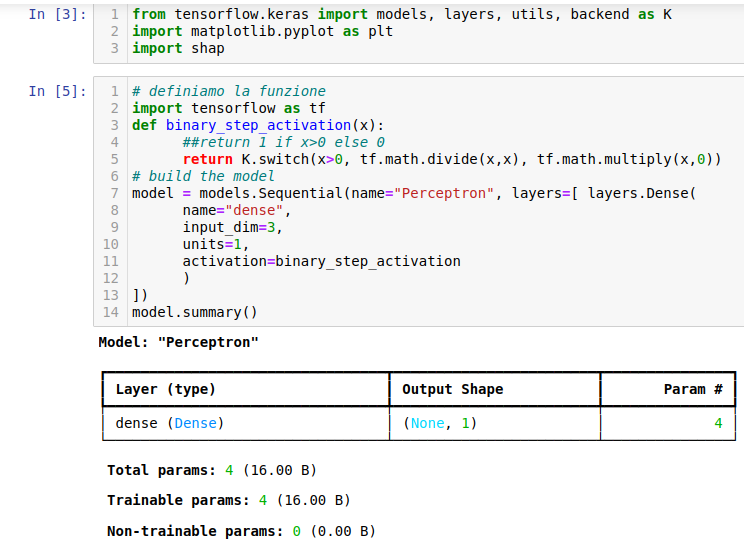Screen dimensions: 744x541
Task: Click the input_dim=3 argument line
Action: point(232,228)
